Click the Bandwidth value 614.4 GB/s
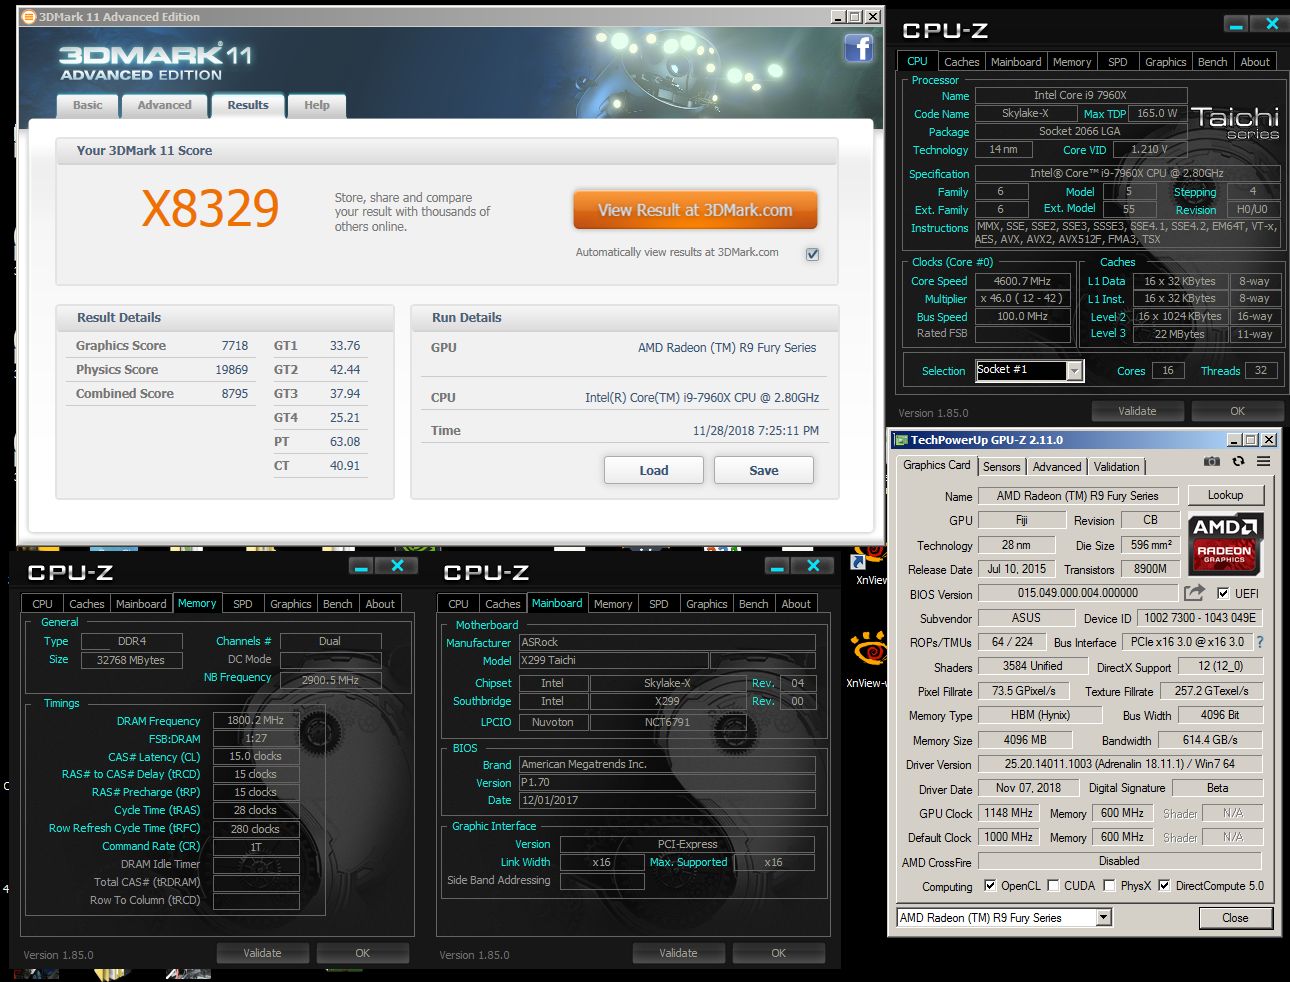Image resolution: width=1290 pixels, height=982 pixels. point(1210,740)
